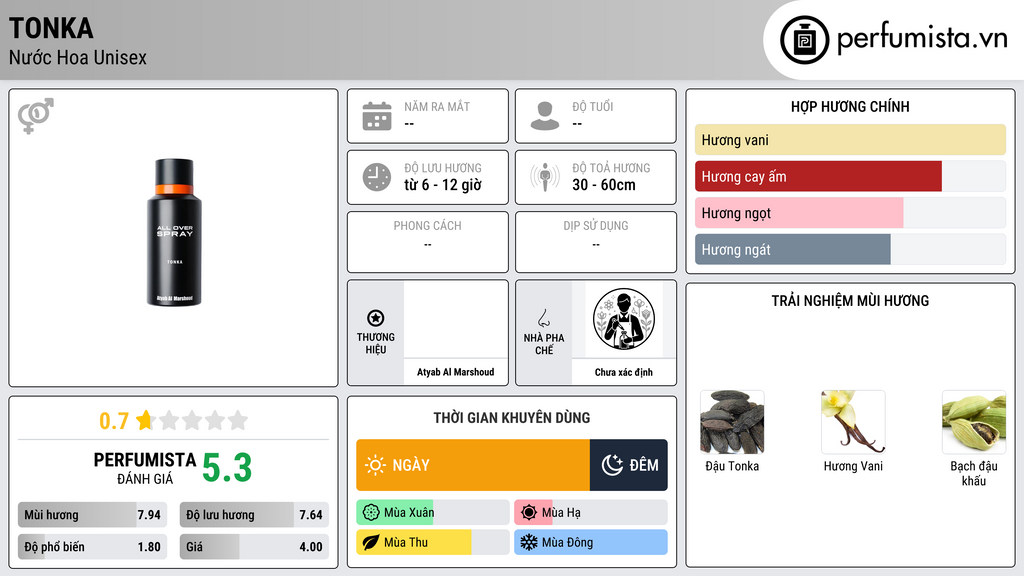Click the Đậu Tonka ingredient image
Image resolution: width=1024 pixels, height=576 pixels.
732,423
